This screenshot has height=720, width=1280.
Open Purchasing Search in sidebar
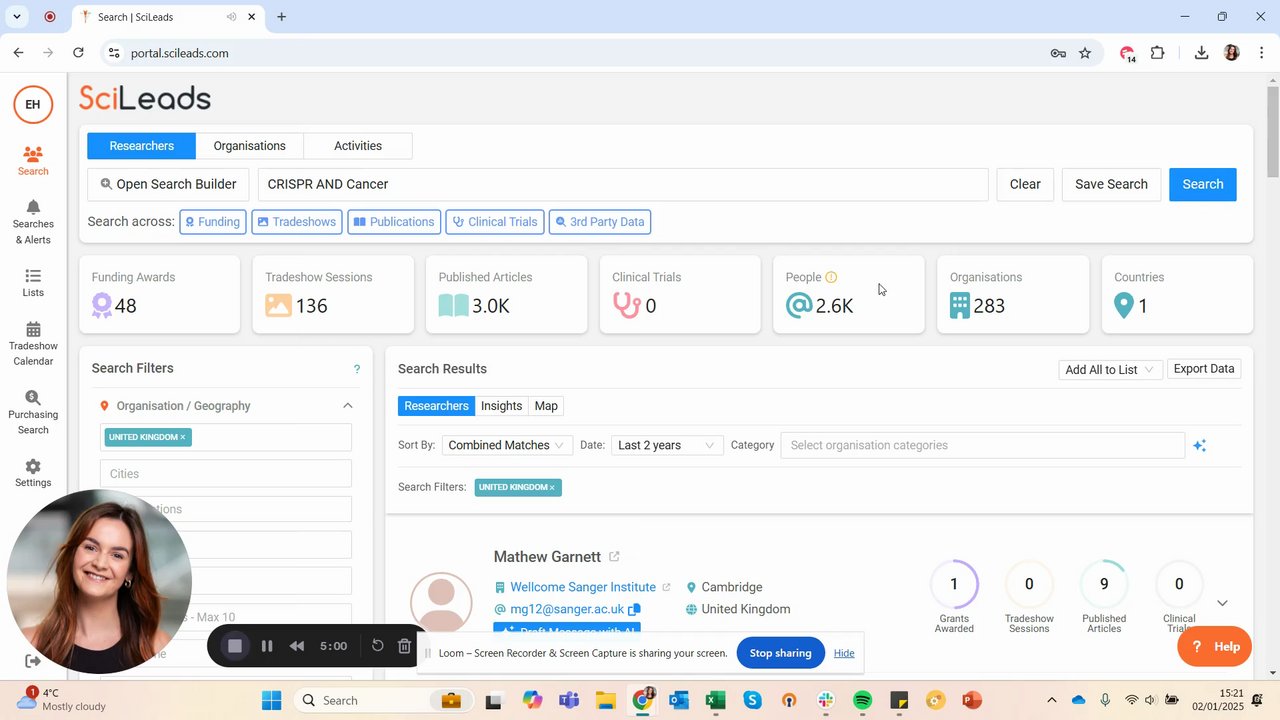[33, 413]
